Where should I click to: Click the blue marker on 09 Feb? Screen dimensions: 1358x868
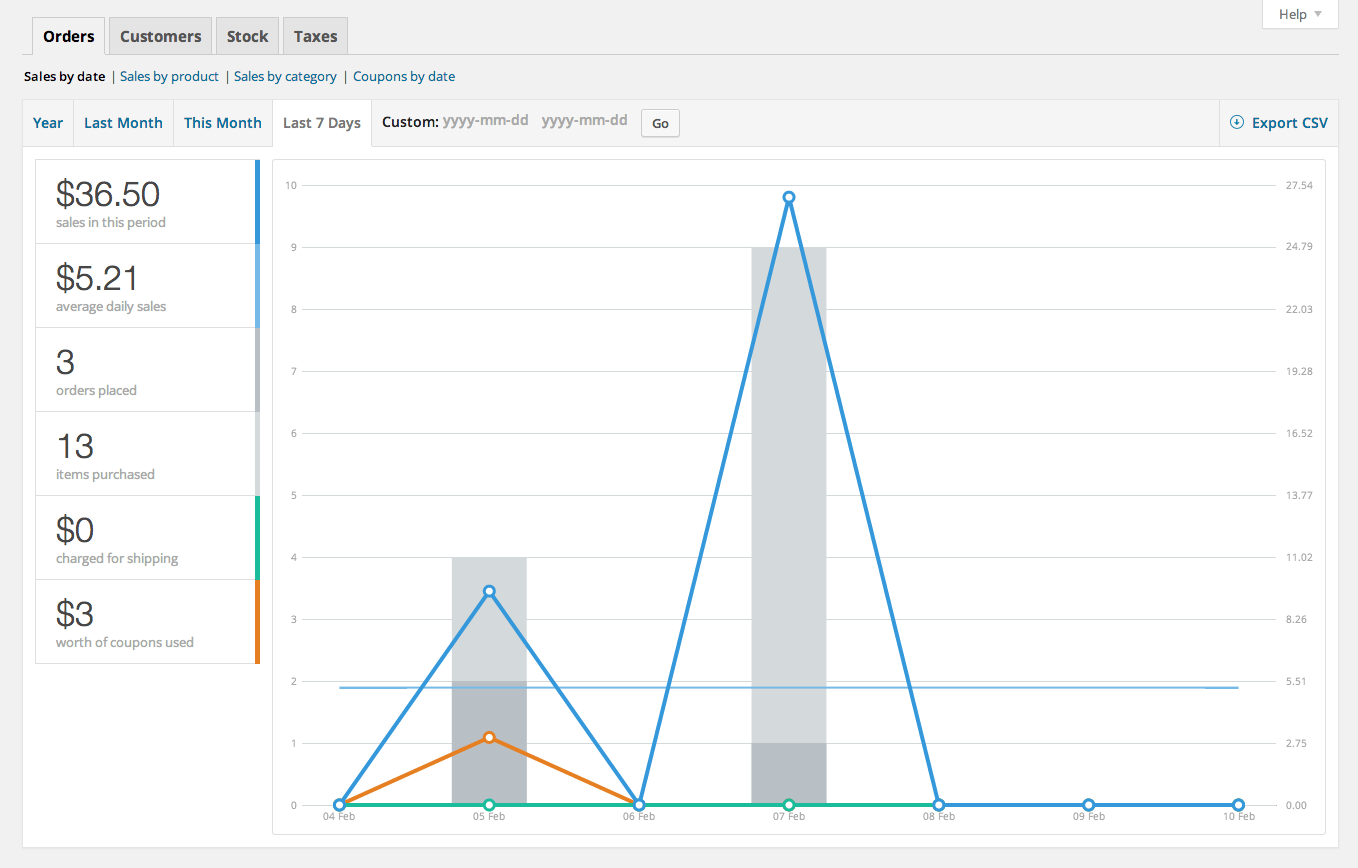(1089, 804)
